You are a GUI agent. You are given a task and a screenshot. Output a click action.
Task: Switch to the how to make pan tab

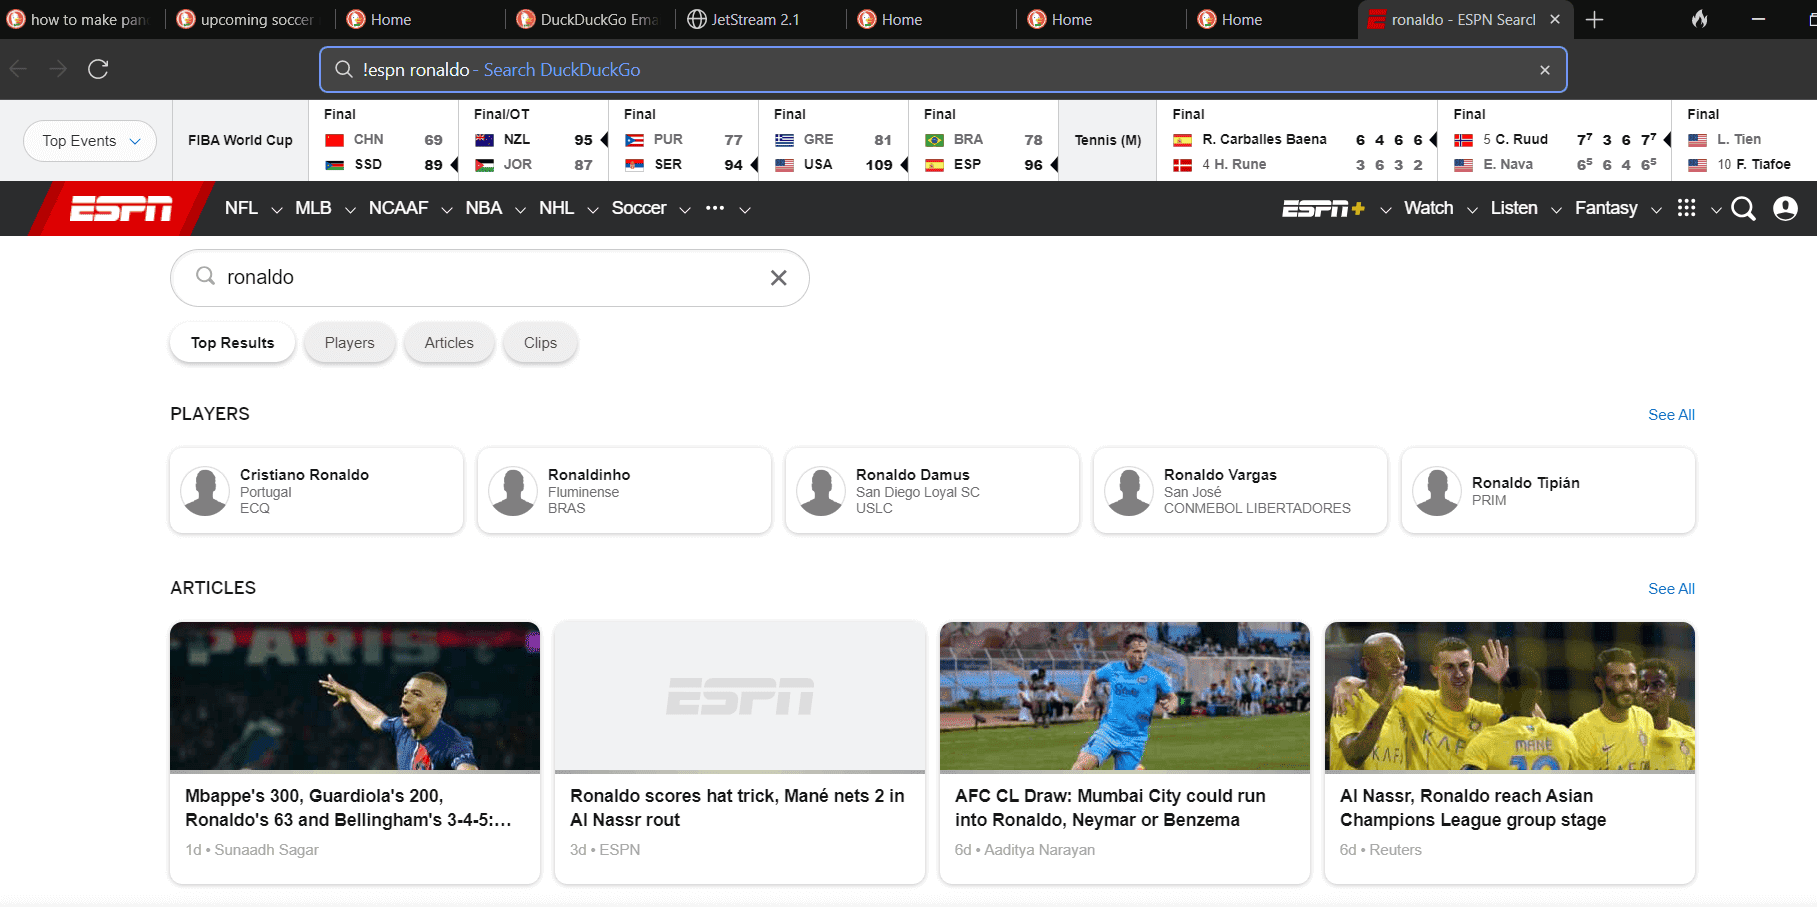(x=80, y=19)
